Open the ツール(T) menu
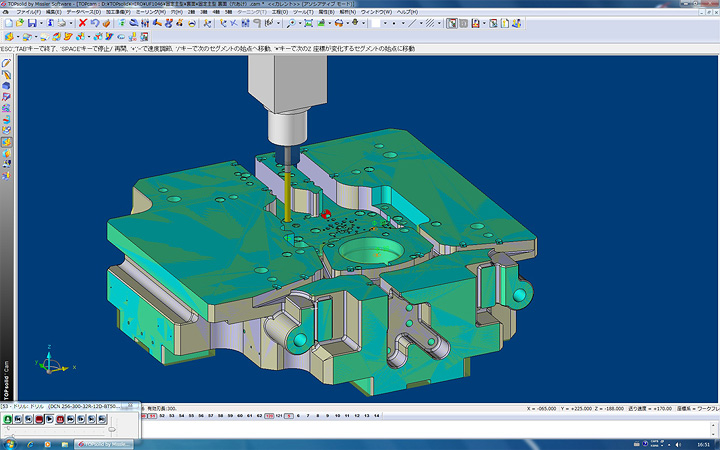720x450 pixels. pos(304,12)
